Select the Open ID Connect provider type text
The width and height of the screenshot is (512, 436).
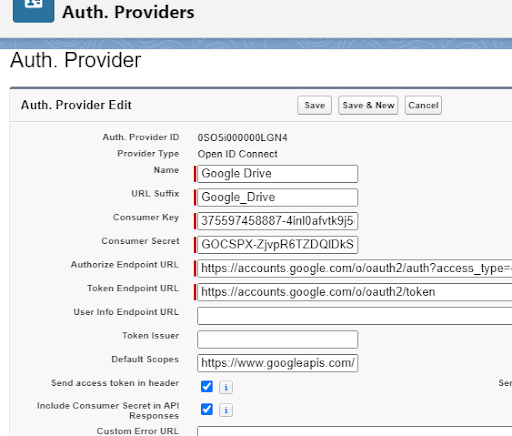[237, 154]
